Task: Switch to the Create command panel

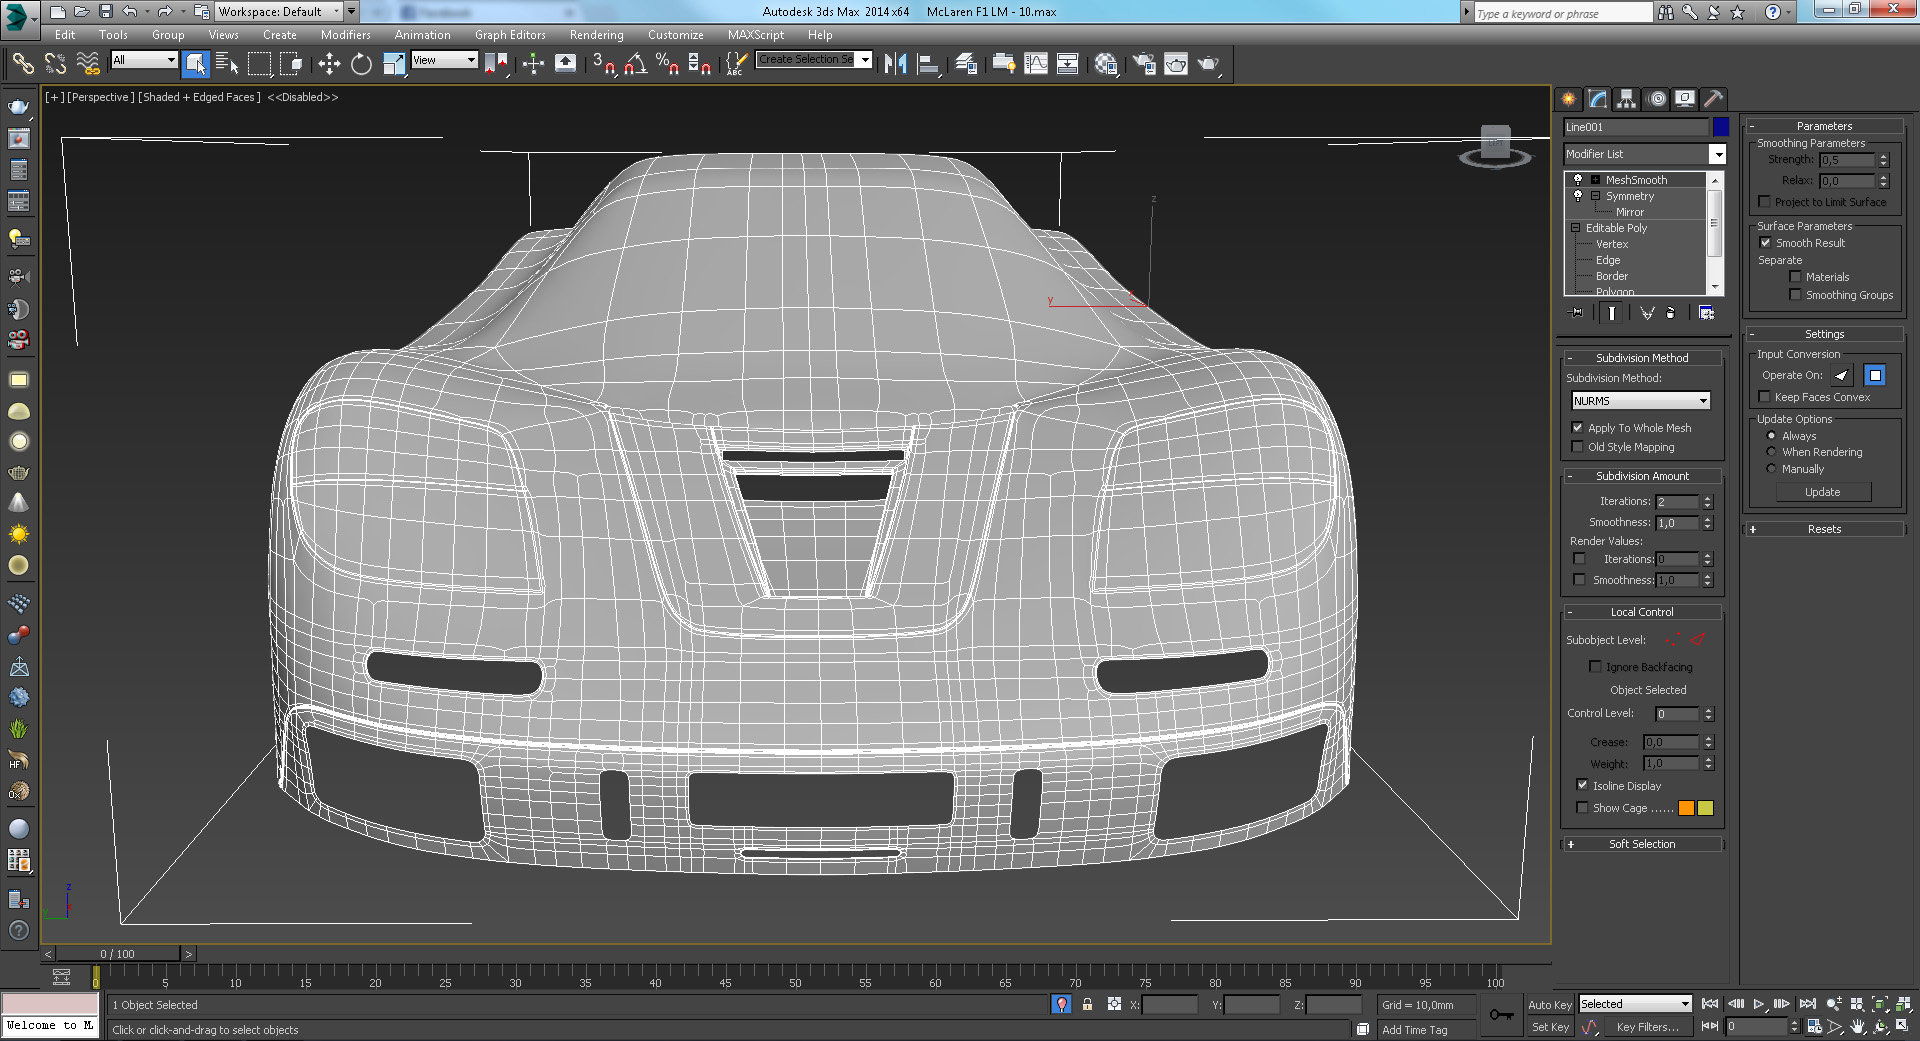Action: (1568, 98)
